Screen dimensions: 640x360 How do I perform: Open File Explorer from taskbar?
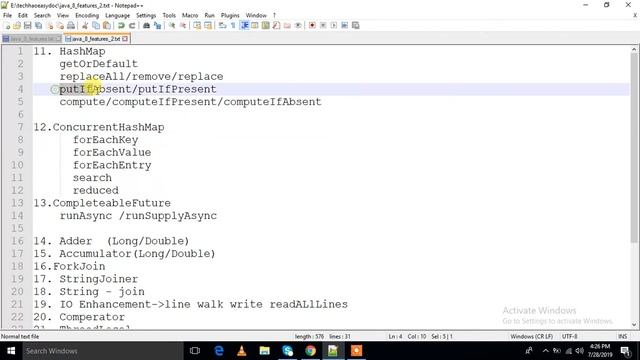tap(264, 351)
